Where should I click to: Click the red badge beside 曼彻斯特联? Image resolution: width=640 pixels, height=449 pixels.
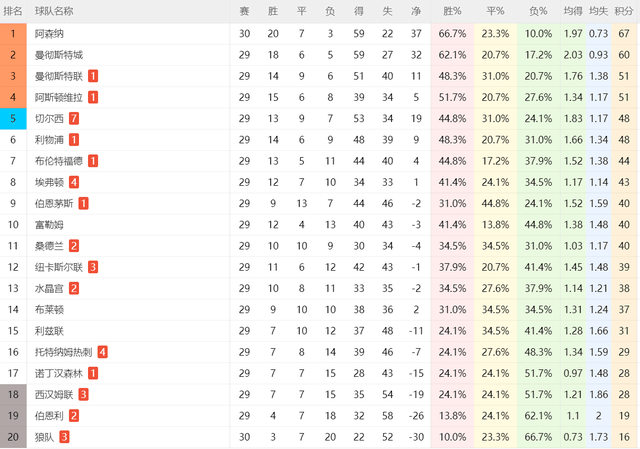93,76
